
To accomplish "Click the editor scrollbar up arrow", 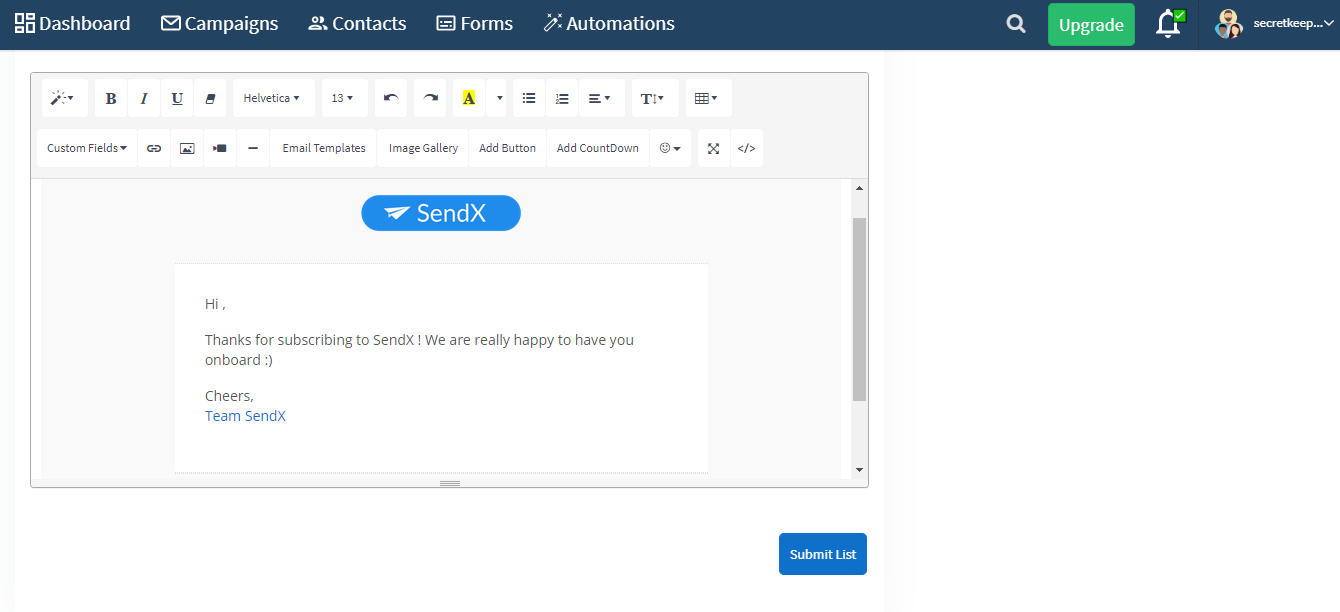I will tap(859, 188).
